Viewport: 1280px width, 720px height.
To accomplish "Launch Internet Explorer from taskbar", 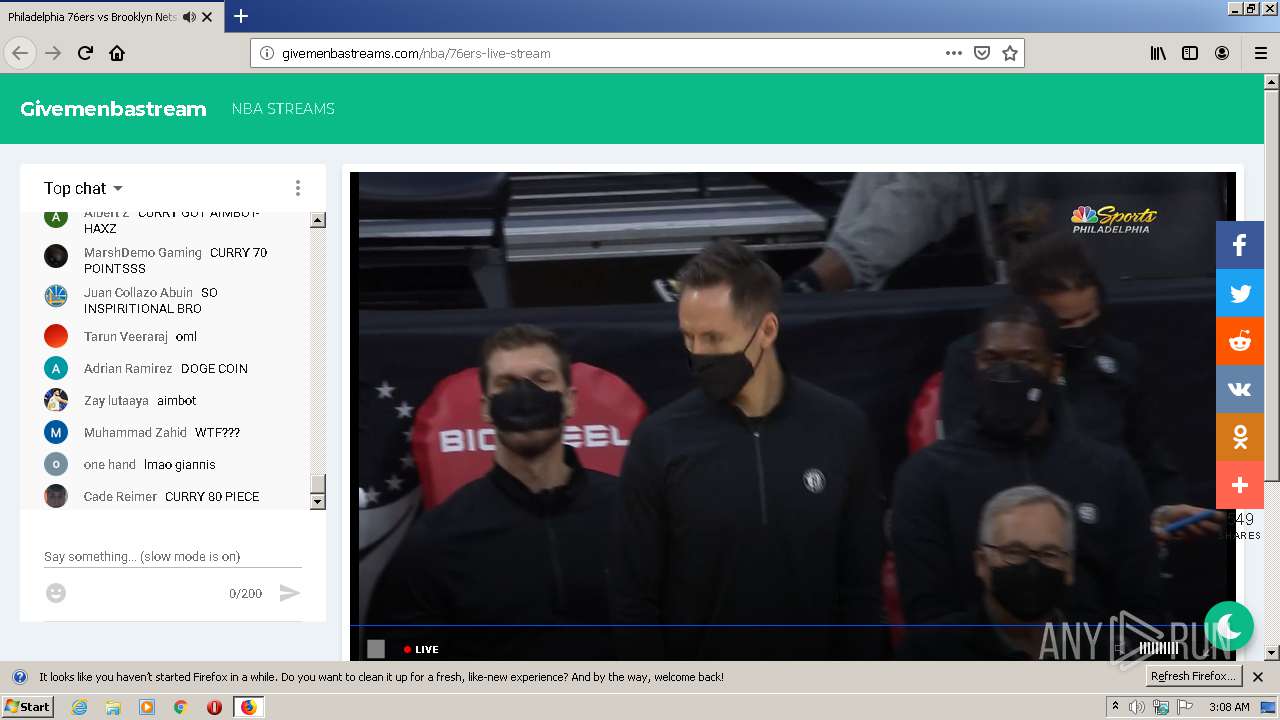I will pyautogui.click(x=79, y=707).
